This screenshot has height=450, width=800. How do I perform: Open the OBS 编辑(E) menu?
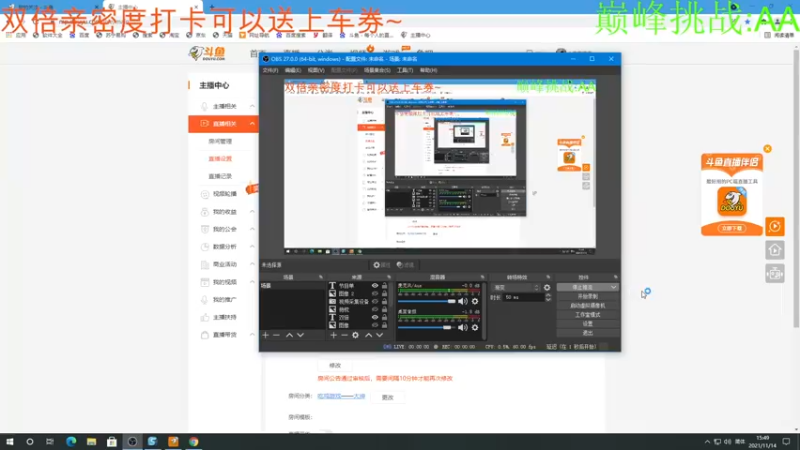[293, 70]
